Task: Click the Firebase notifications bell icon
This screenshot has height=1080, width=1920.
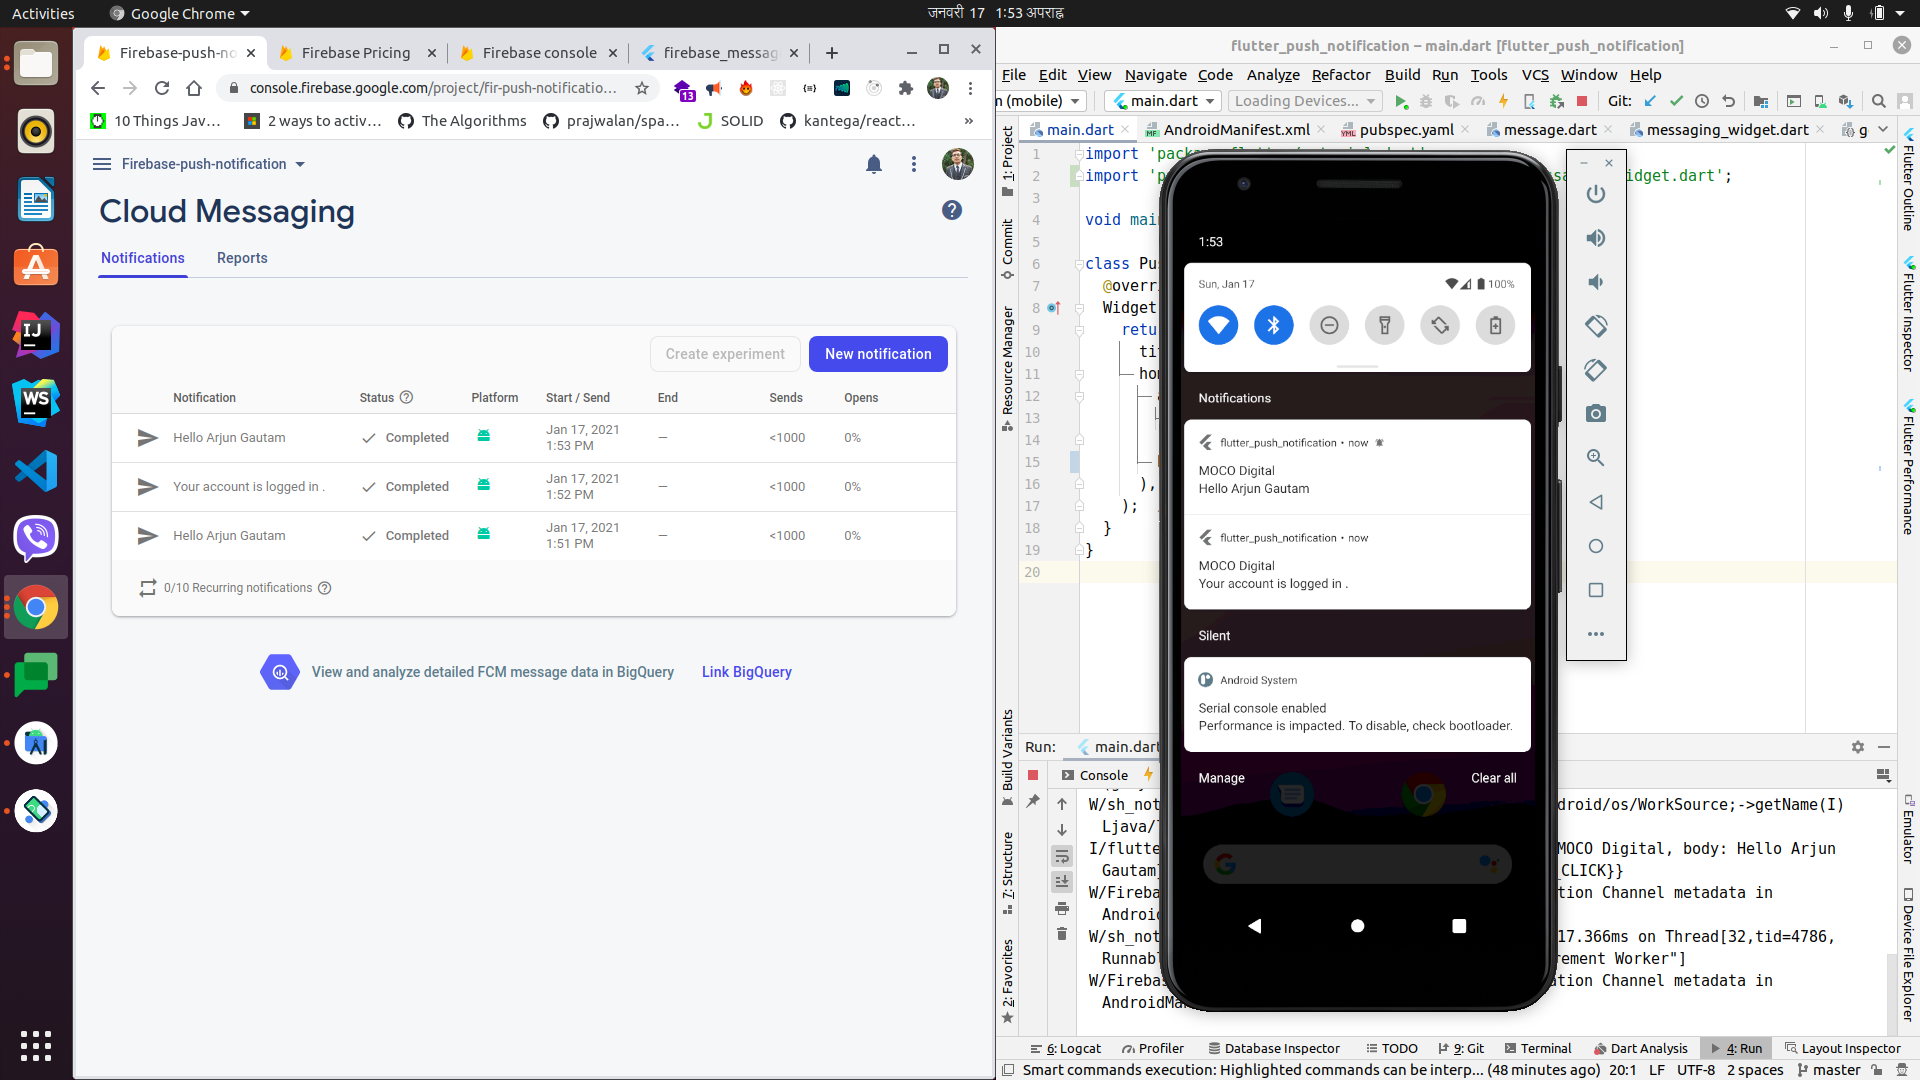Action: [x=873, y=164]
